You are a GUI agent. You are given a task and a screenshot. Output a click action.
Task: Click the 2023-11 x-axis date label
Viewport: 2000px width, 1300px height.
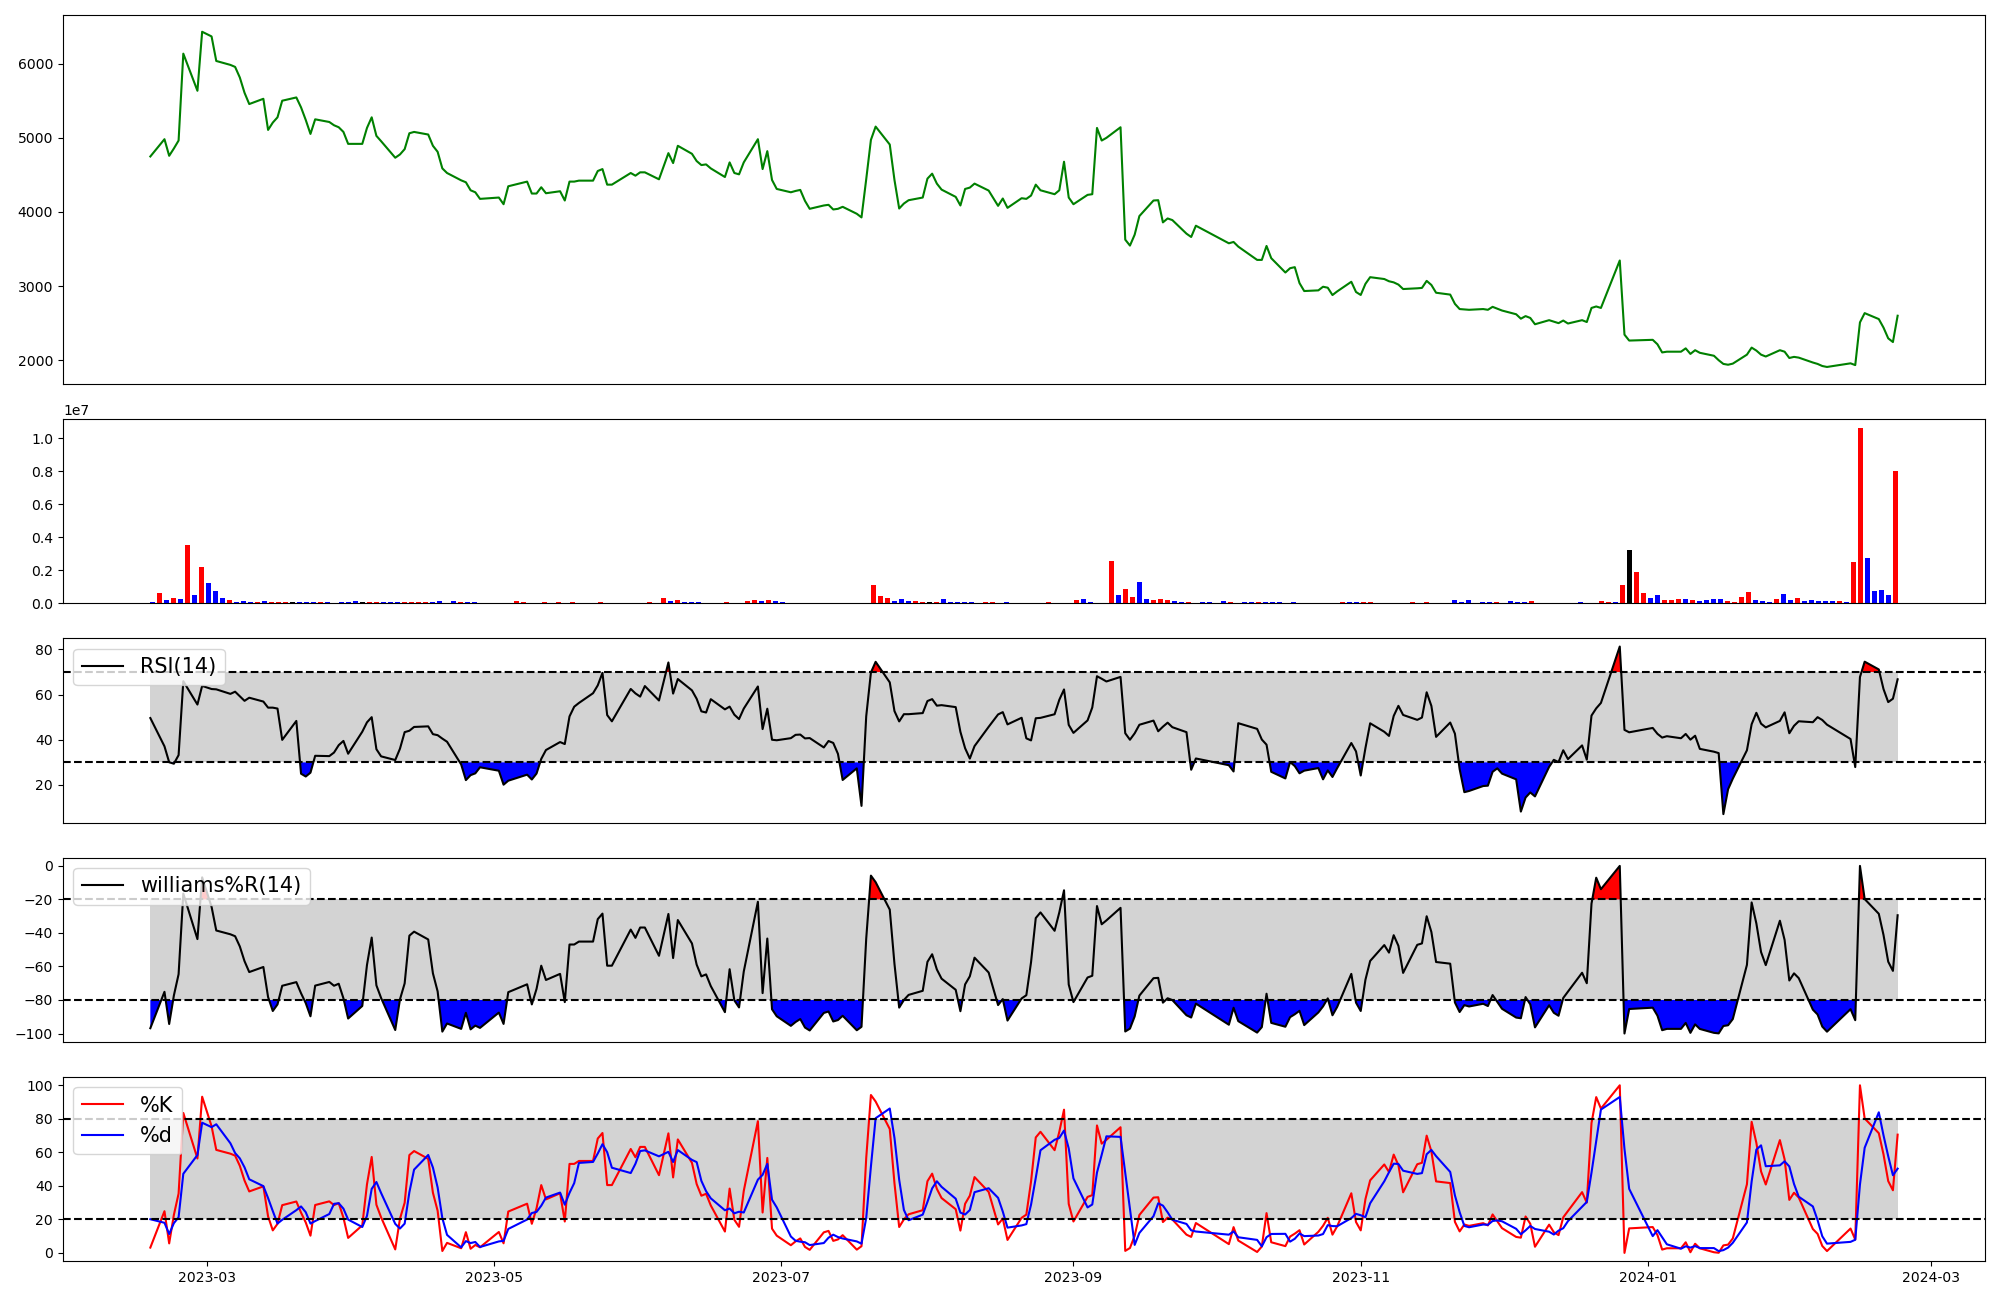[1361, 1277]
